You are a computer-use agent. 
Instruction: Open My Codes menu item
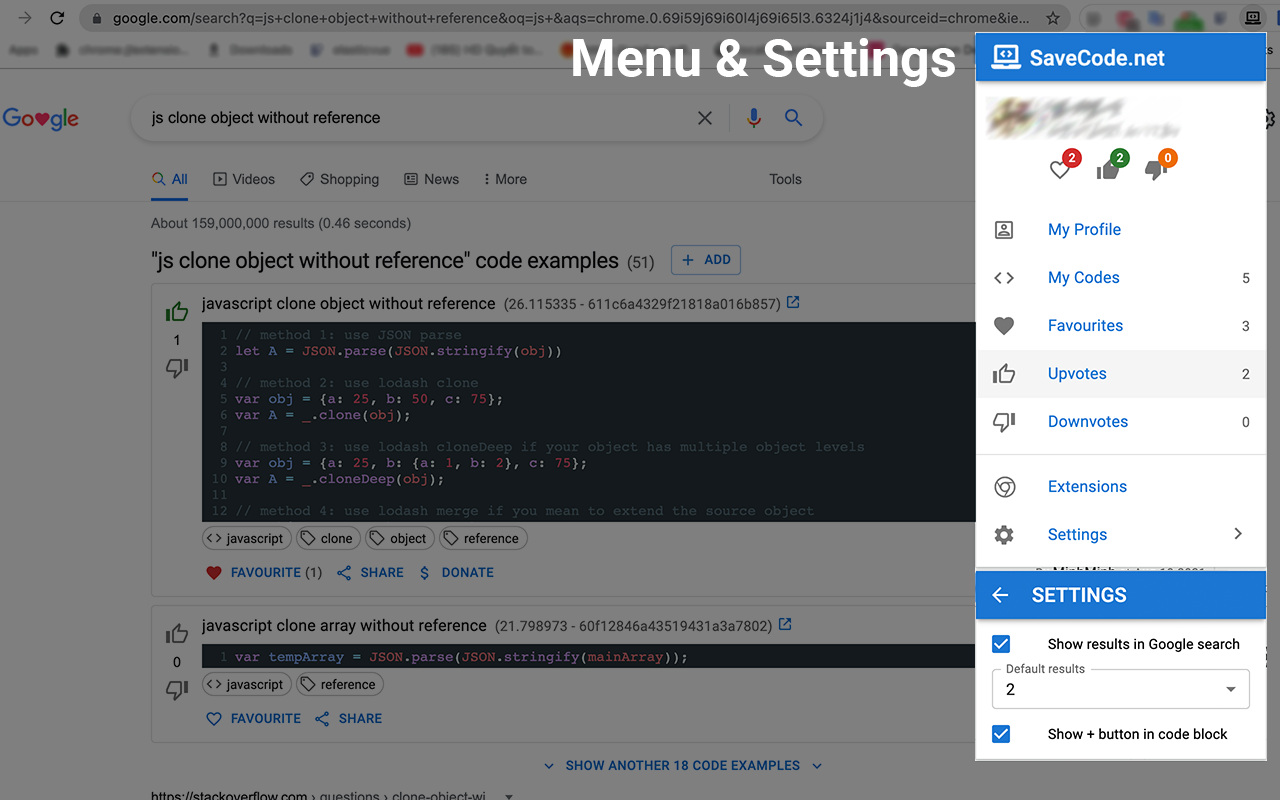click(1121, 278)
